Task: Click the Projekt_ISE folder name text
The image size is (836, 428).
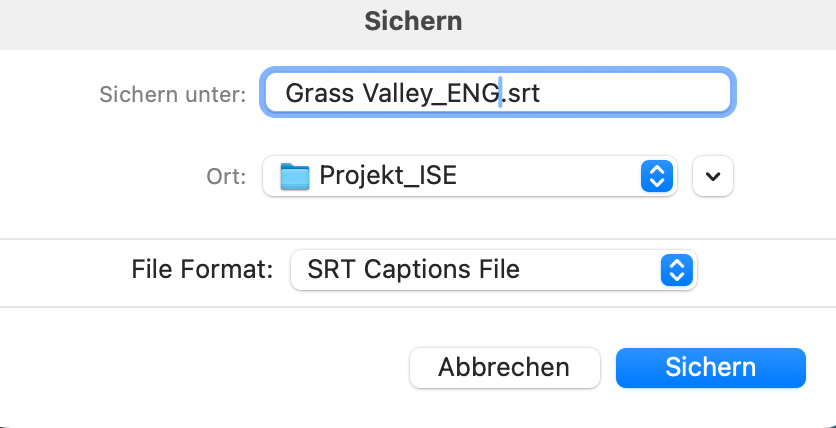Action: [388, 175]
